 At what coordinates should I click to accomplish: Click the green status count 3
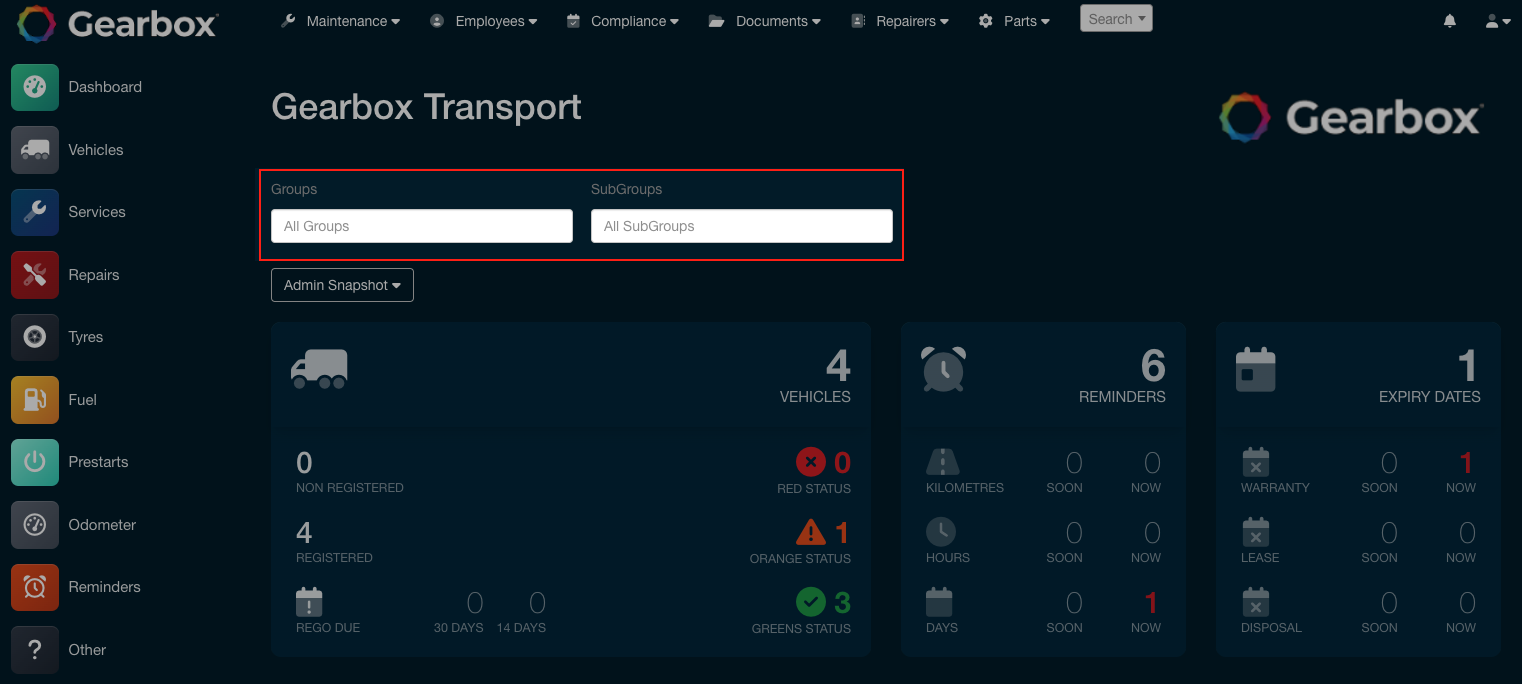tap(842, 603)
